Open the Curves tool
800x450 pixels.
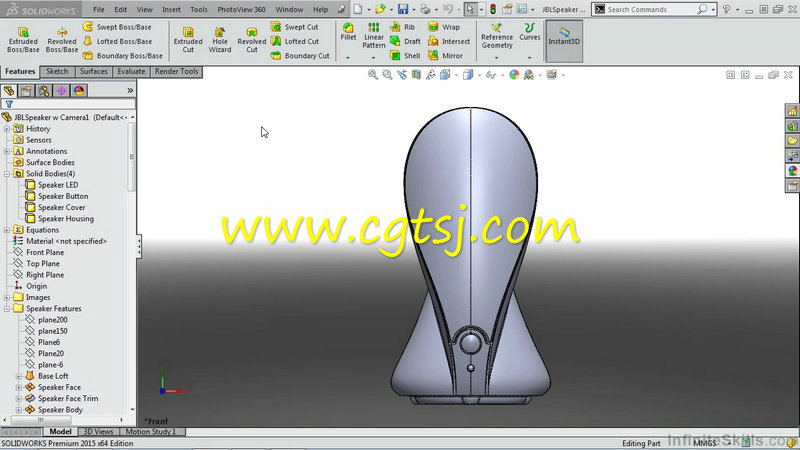(x=529, y=32)
